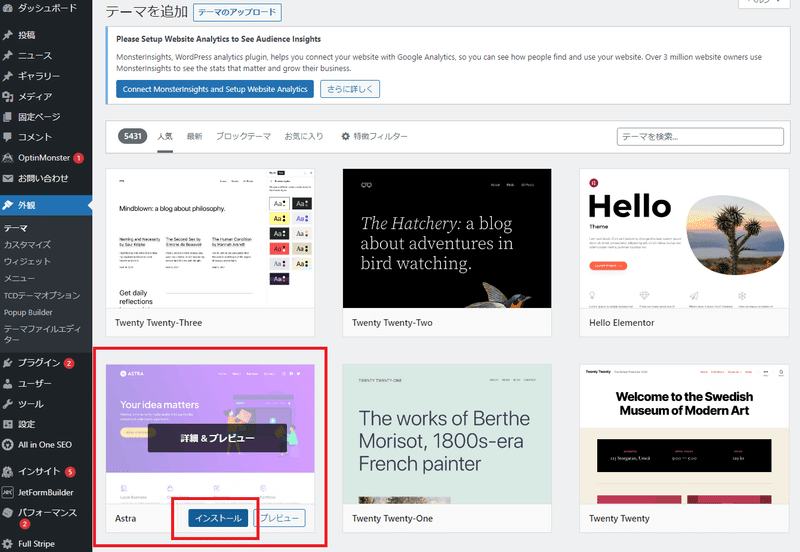
Task: Open the Twenty Twenty theme thumbnail
Action: [x=684, y=434]
